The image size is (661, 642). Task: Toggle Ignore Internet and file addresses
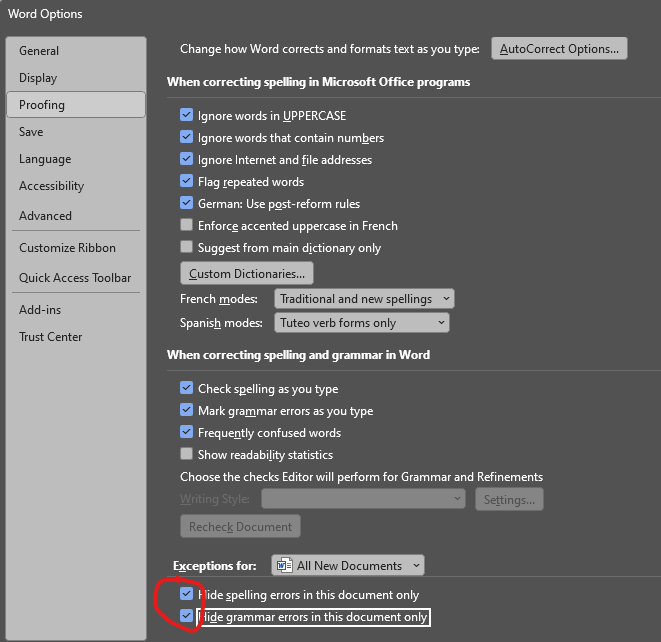(186, 159)
